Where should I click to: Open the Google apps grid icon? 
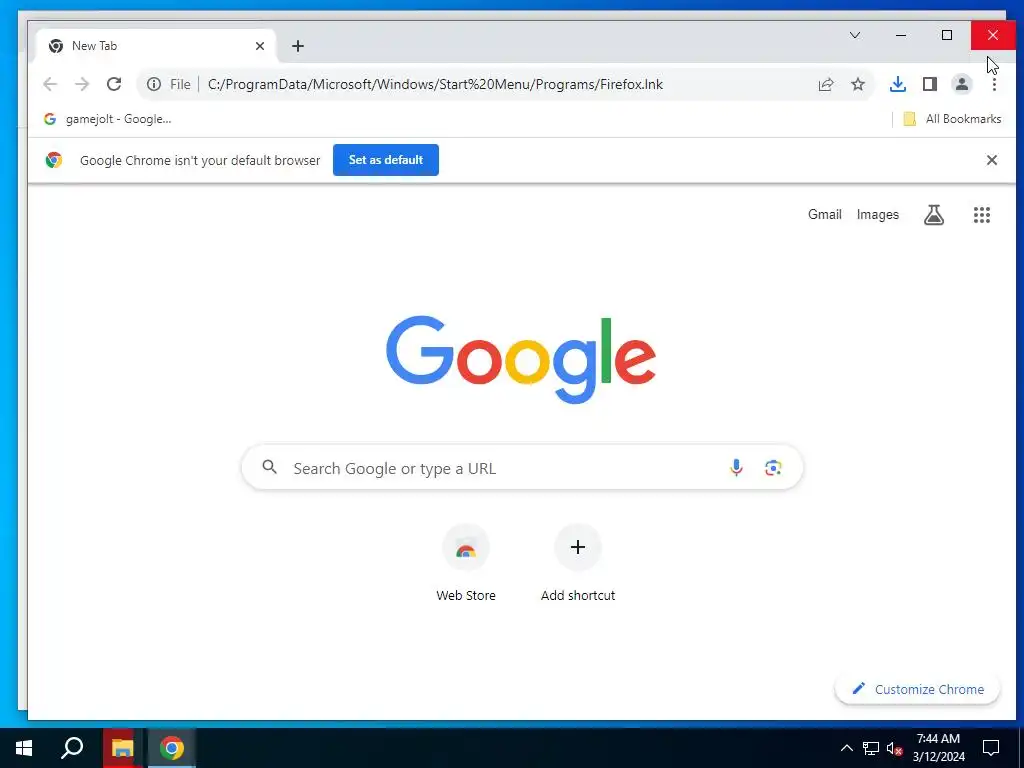click(982, 215)
